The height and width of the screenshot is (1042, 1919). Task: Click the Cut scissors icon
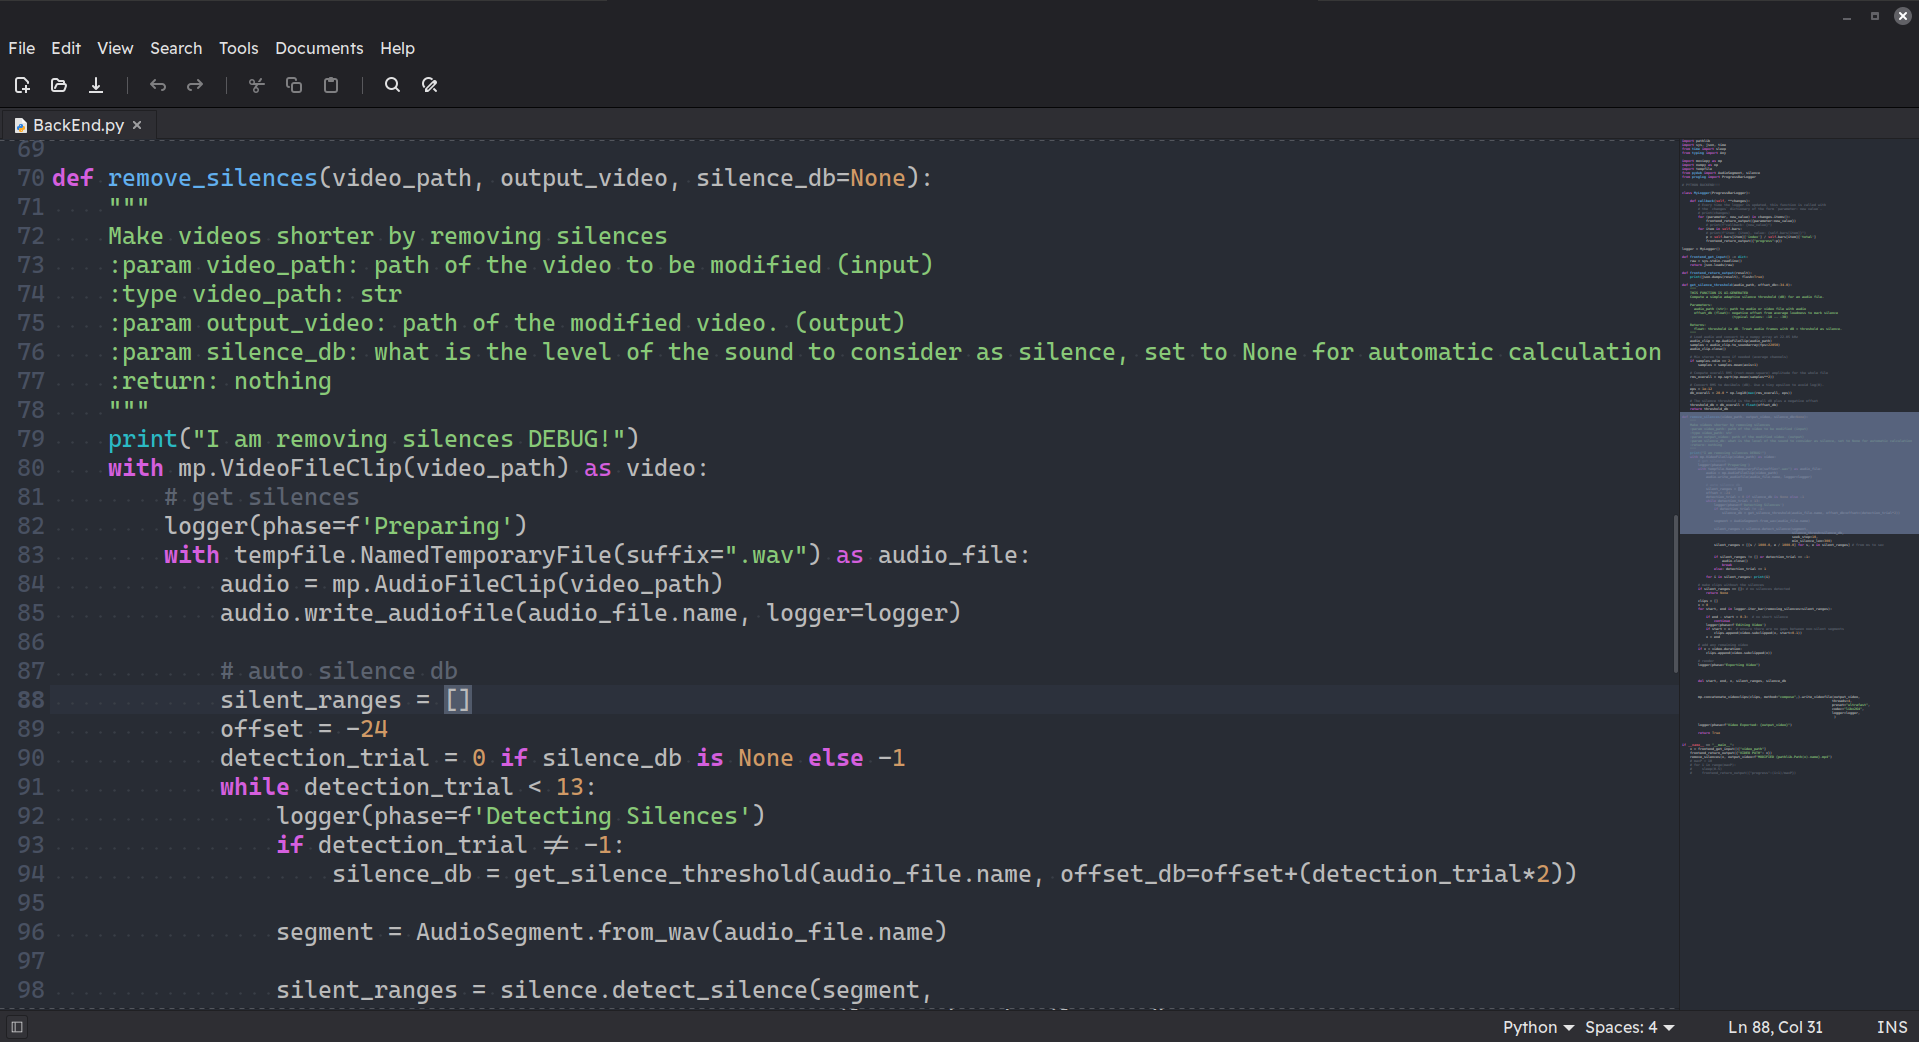coord(257,85)
